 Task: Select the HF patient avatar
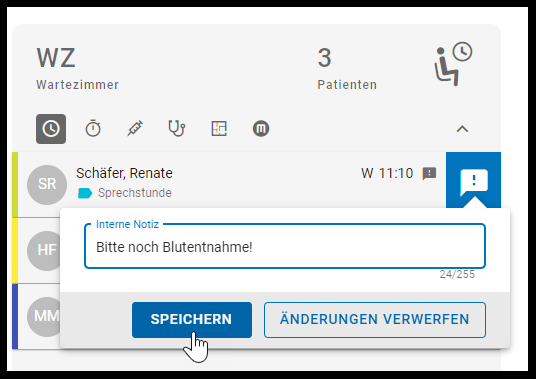pyautogui.click(x=44, y=251)
